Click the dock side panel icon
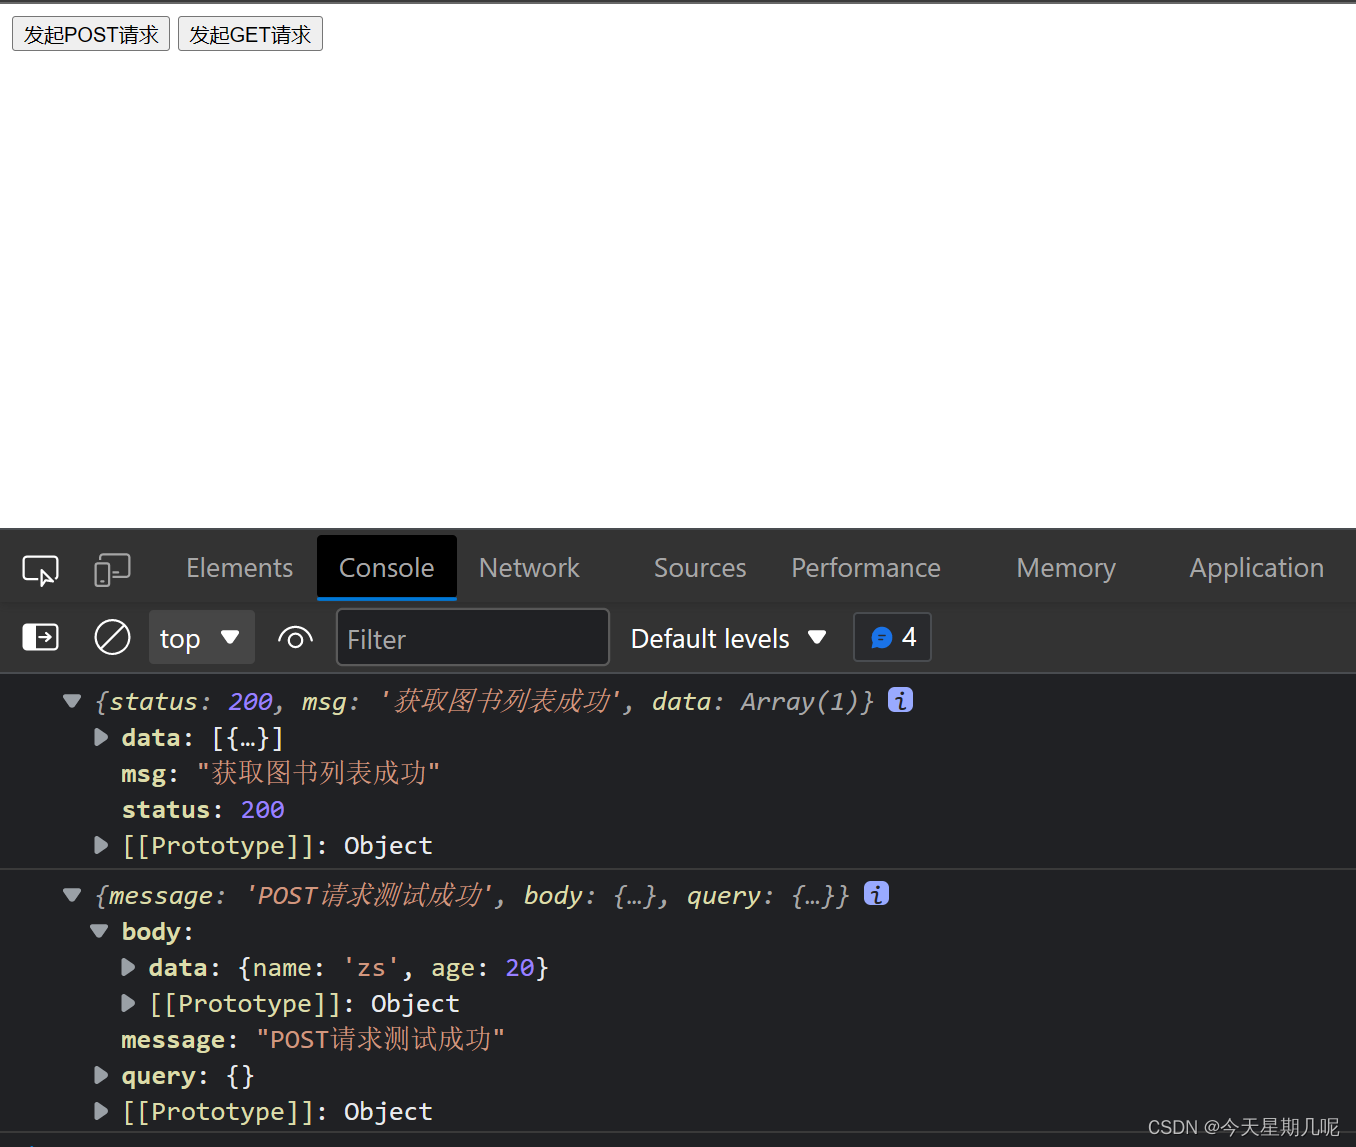This screenshot has height=1147, width=1356. coord(40,637)
